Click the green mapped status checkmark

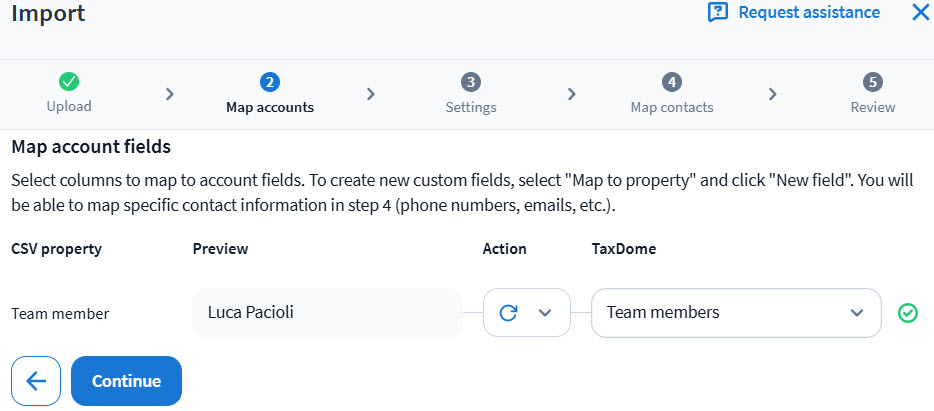click(x=908, y=313)
